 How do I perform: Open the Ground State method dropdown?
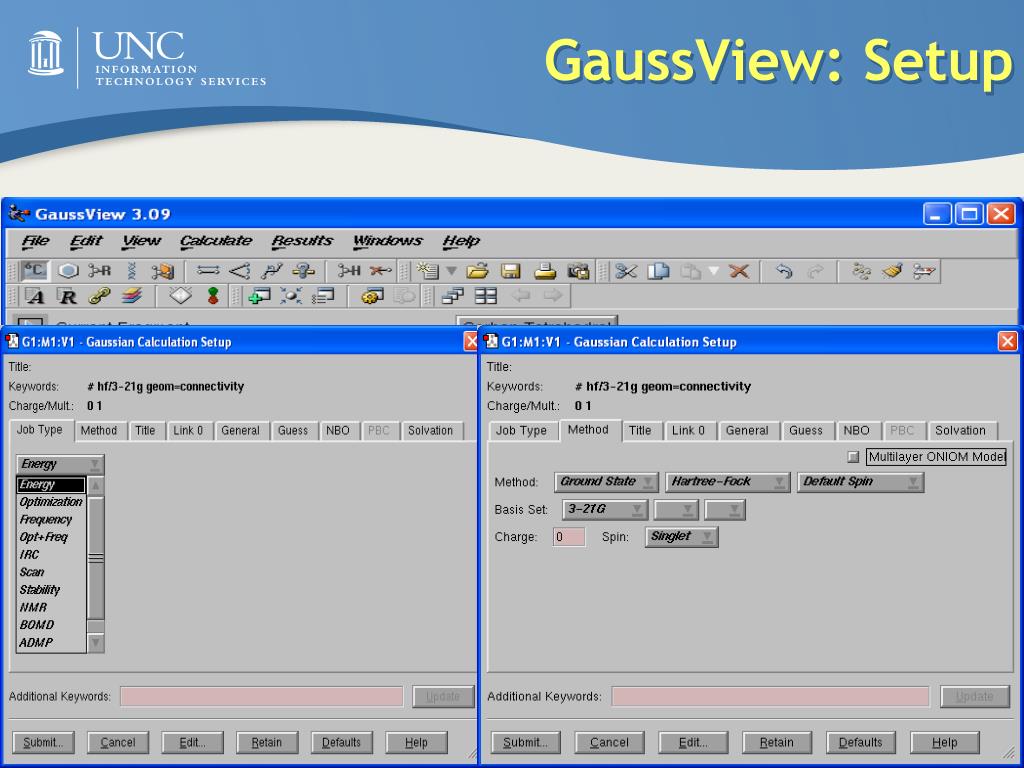click(606, 482)
